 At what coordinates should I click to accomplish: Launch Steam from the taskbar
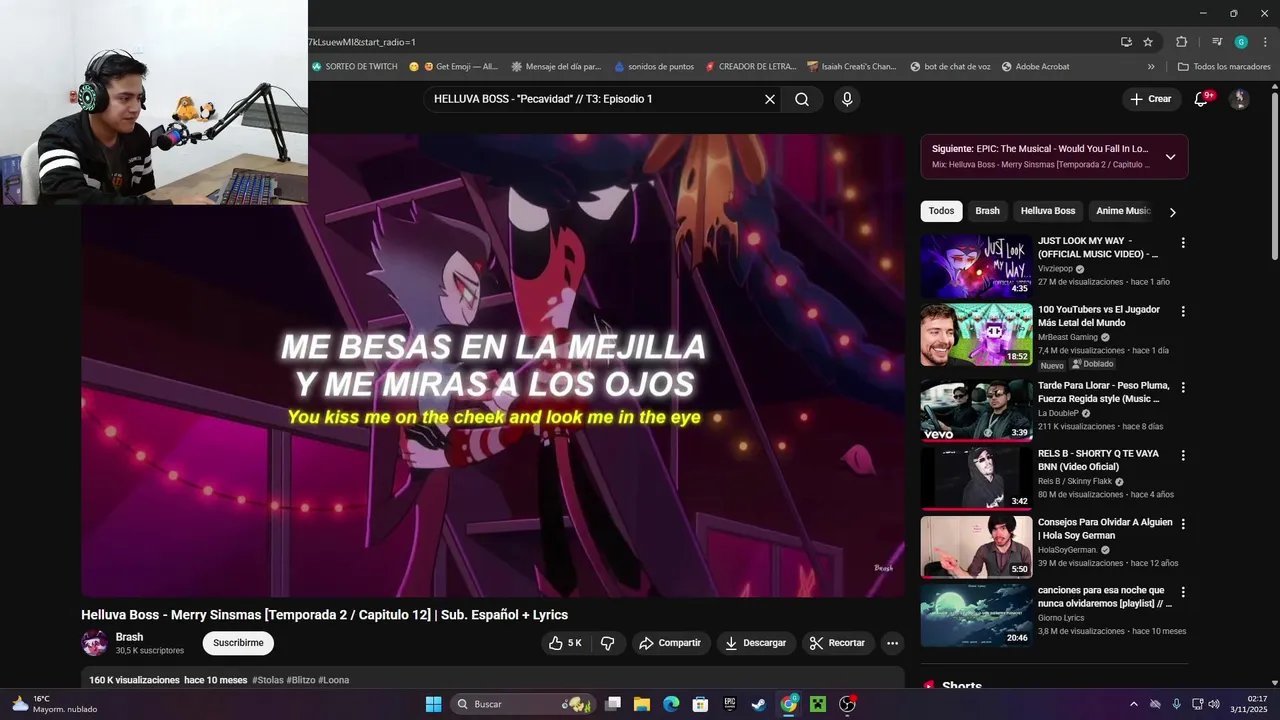[x=760, y=704]
